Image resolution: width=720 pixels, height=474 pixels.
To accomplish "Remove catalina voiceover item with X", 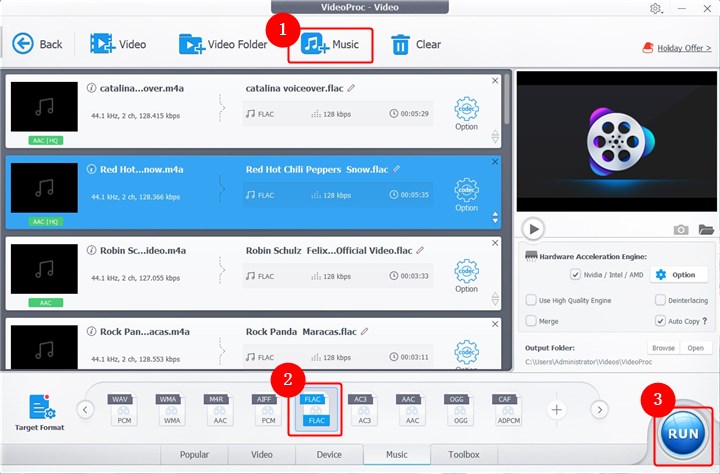I will coord(495,81).
